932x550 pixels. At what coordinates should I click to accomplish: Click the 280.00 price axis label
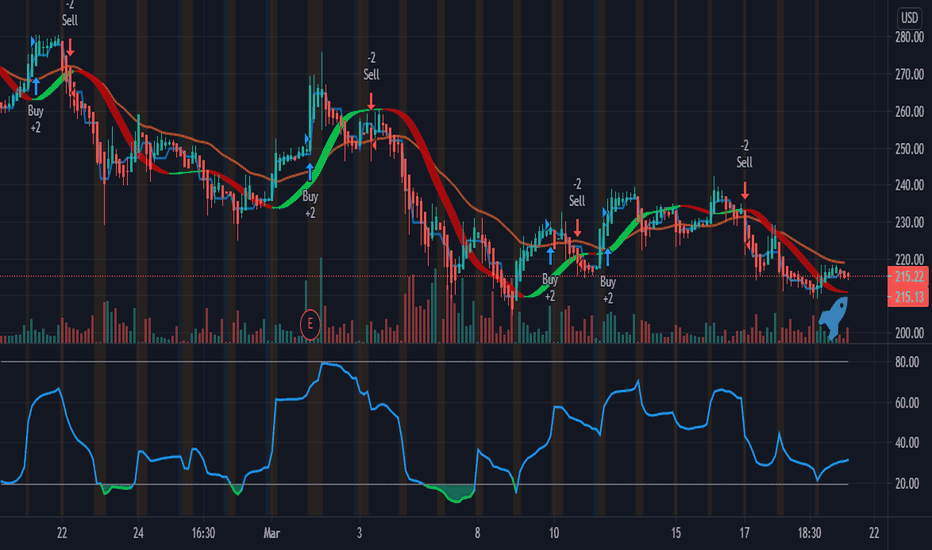coord(909,37)
